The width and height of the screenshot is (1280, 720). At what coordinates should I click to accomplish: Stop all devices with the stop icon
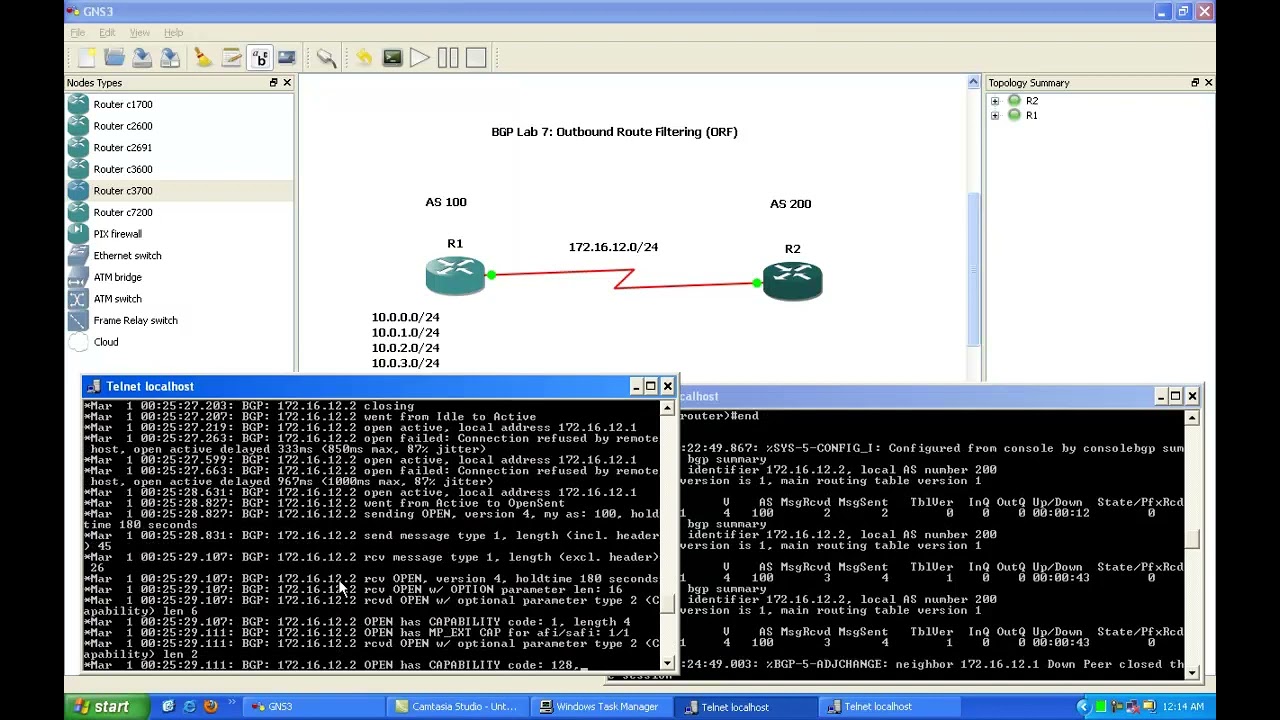coord(476,58)
